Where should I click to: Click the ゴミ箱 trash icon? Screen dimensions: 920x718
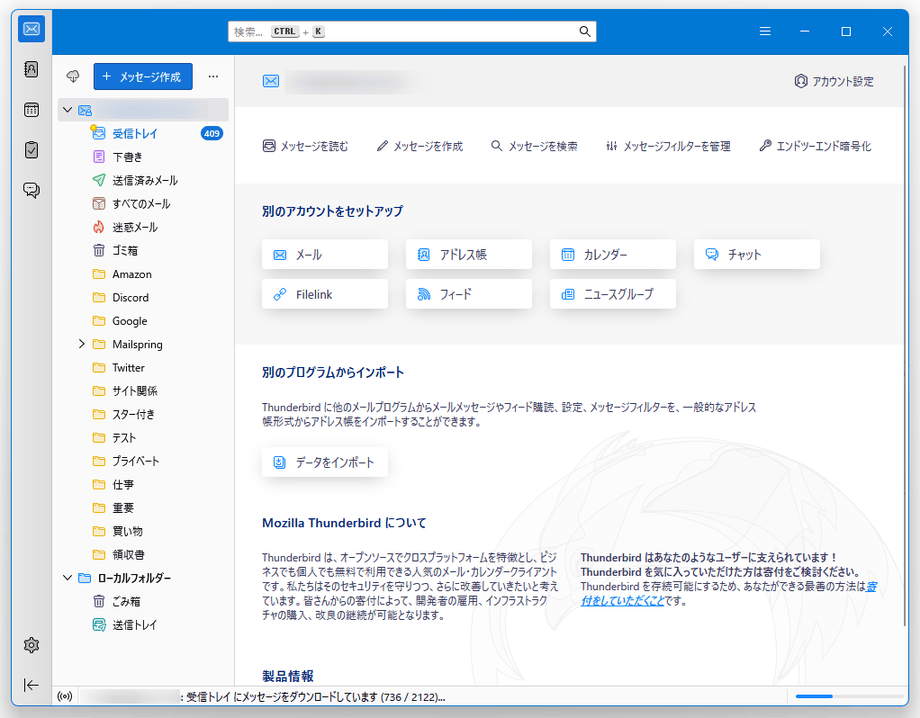click(x=99, y=250)
